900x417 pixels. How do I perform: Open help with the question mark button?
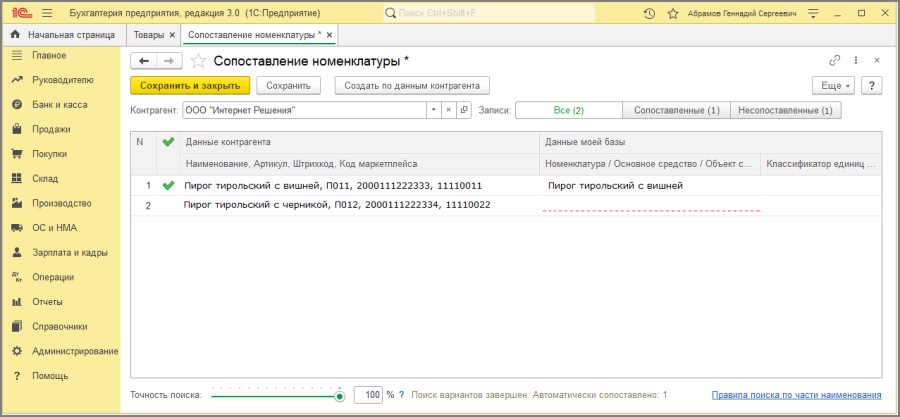coord(872,85)
